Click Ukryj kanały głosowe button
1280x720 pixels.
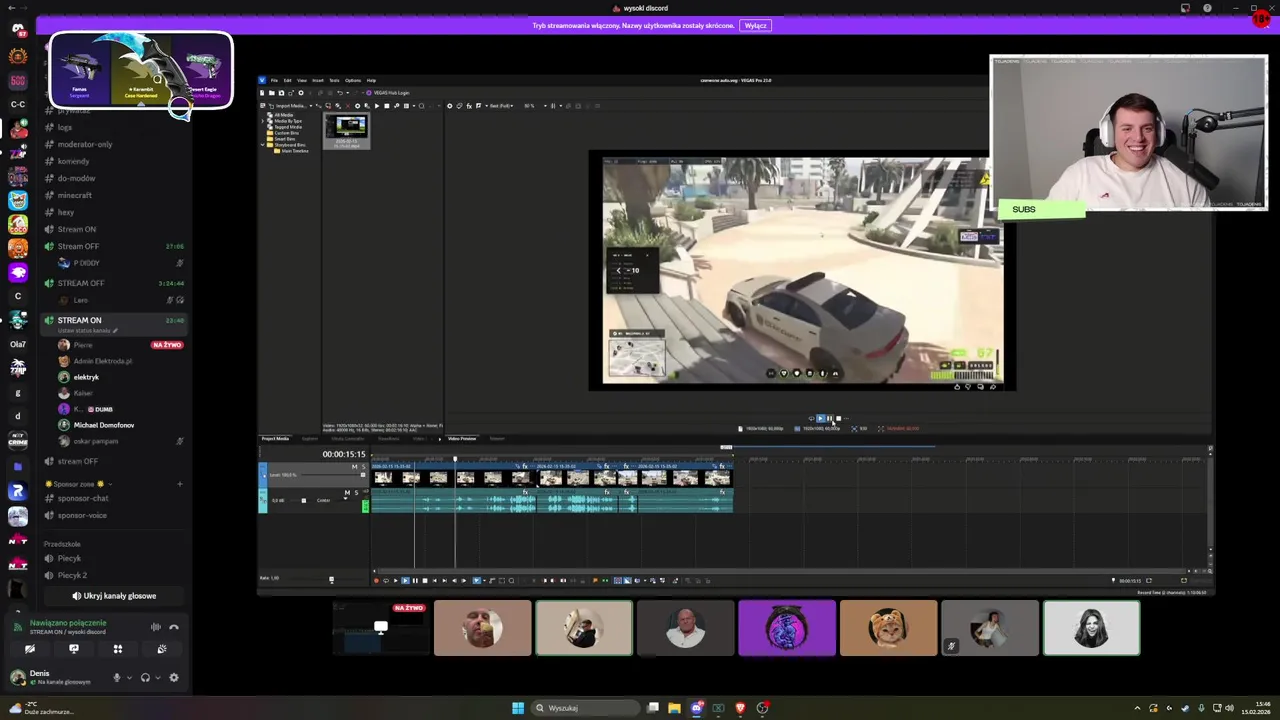(x=114, y=596)
